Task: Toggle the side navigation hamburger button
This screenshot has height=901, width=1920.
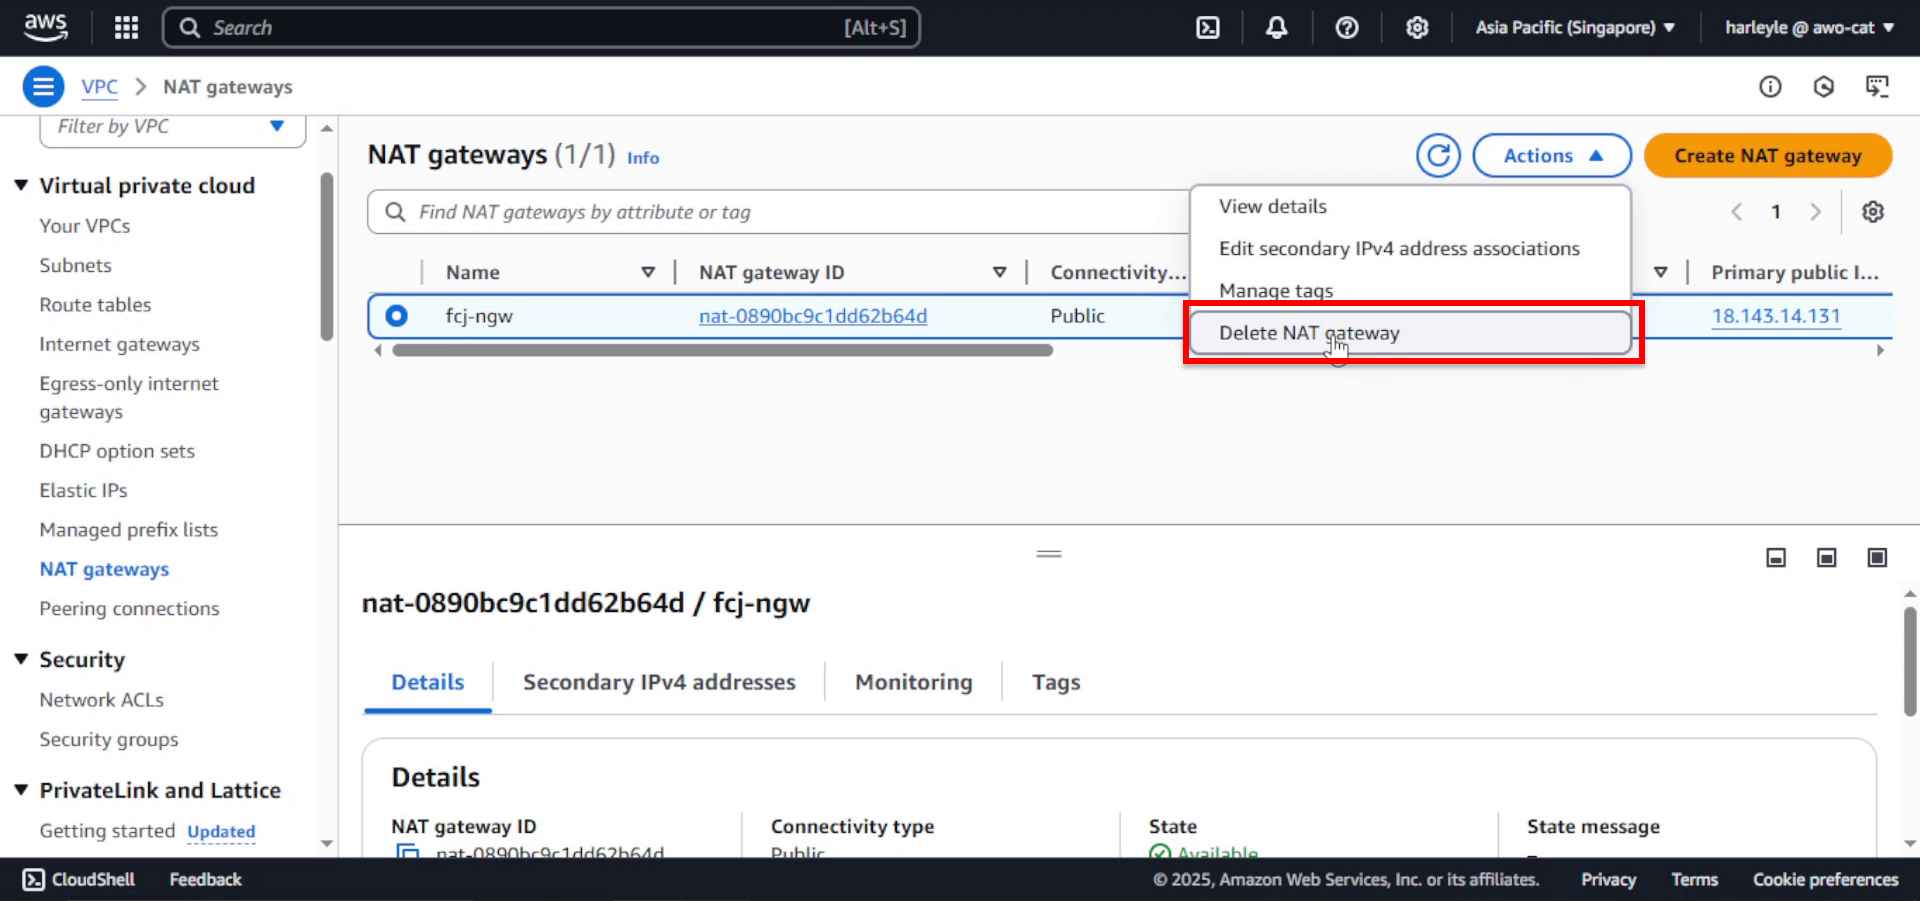Action: pyautogui.click(x=43, y=87)
